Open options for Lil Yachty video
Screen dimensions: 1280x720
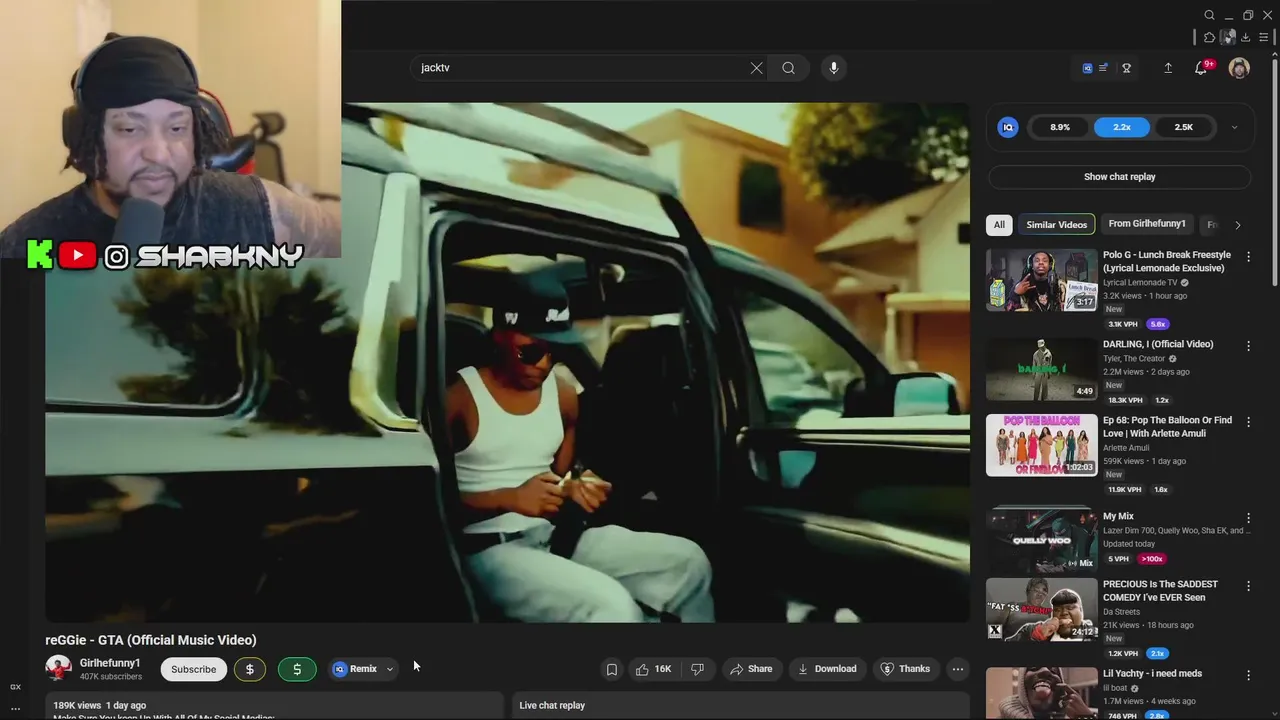coord(1248,675)
